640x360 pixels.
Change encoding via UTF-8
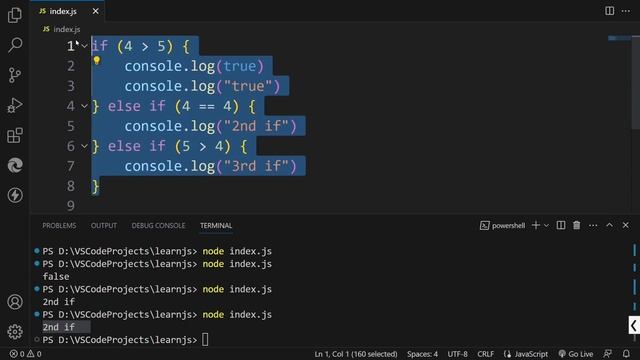(458, 354)
